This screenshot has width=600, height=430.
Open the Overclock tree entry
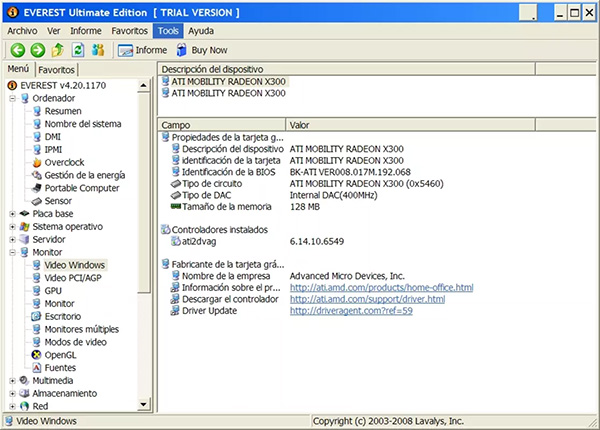pyautogui.click(x=66, y=162)
